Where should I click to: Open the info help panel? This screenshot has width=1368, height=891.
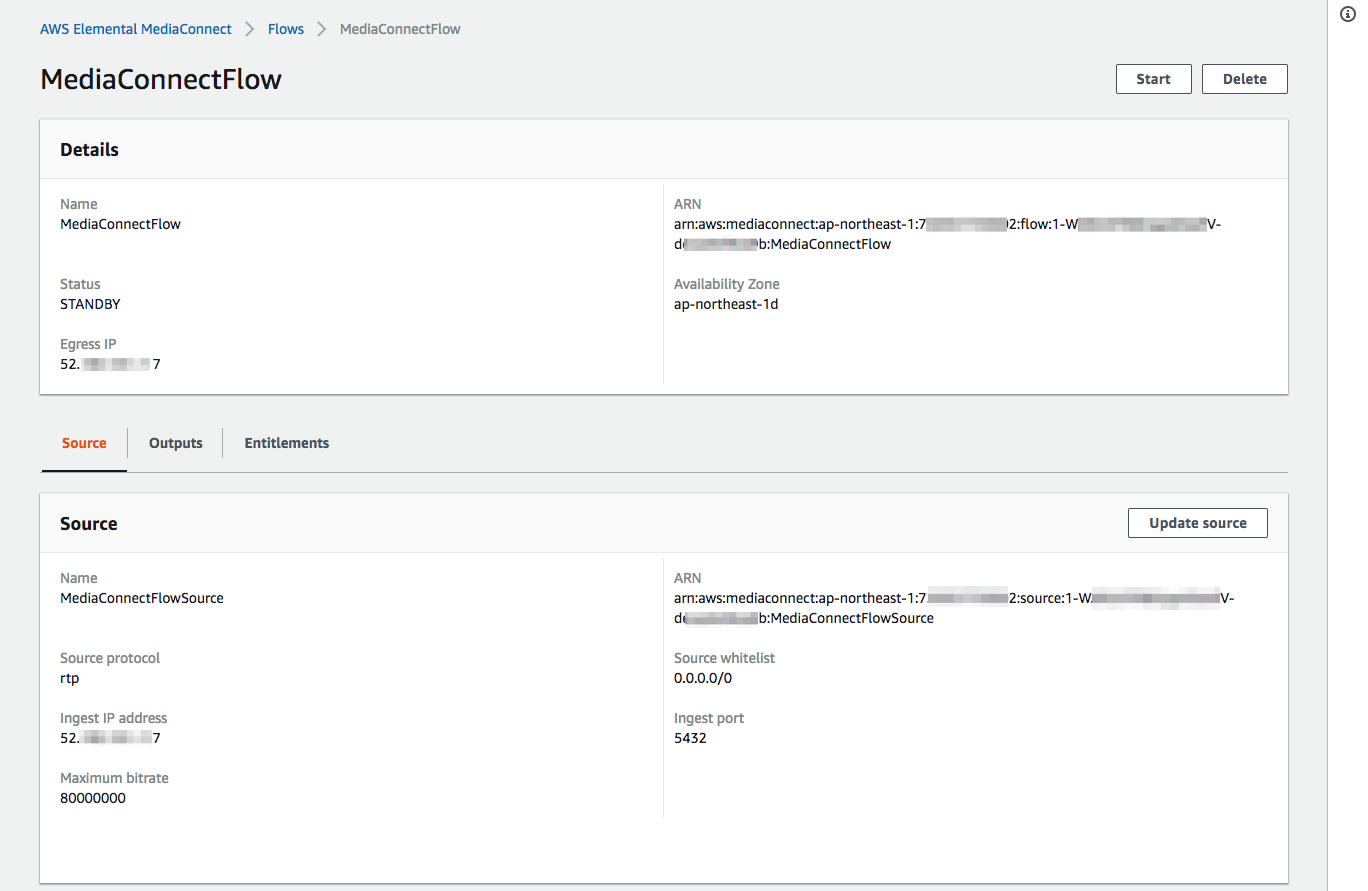coord(1347,14)
